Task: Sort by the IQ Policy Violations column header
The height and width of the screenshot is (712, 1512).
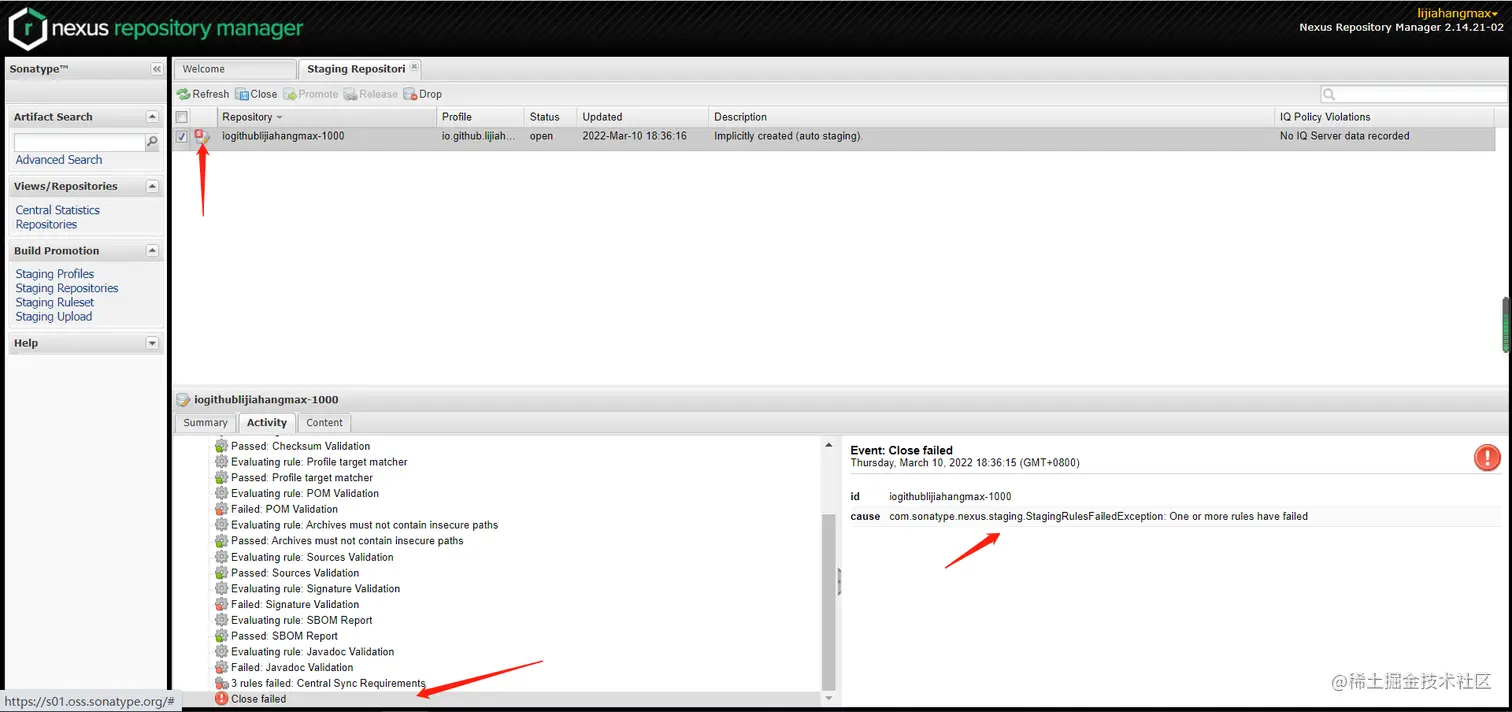Action: tap(1386, 117)
